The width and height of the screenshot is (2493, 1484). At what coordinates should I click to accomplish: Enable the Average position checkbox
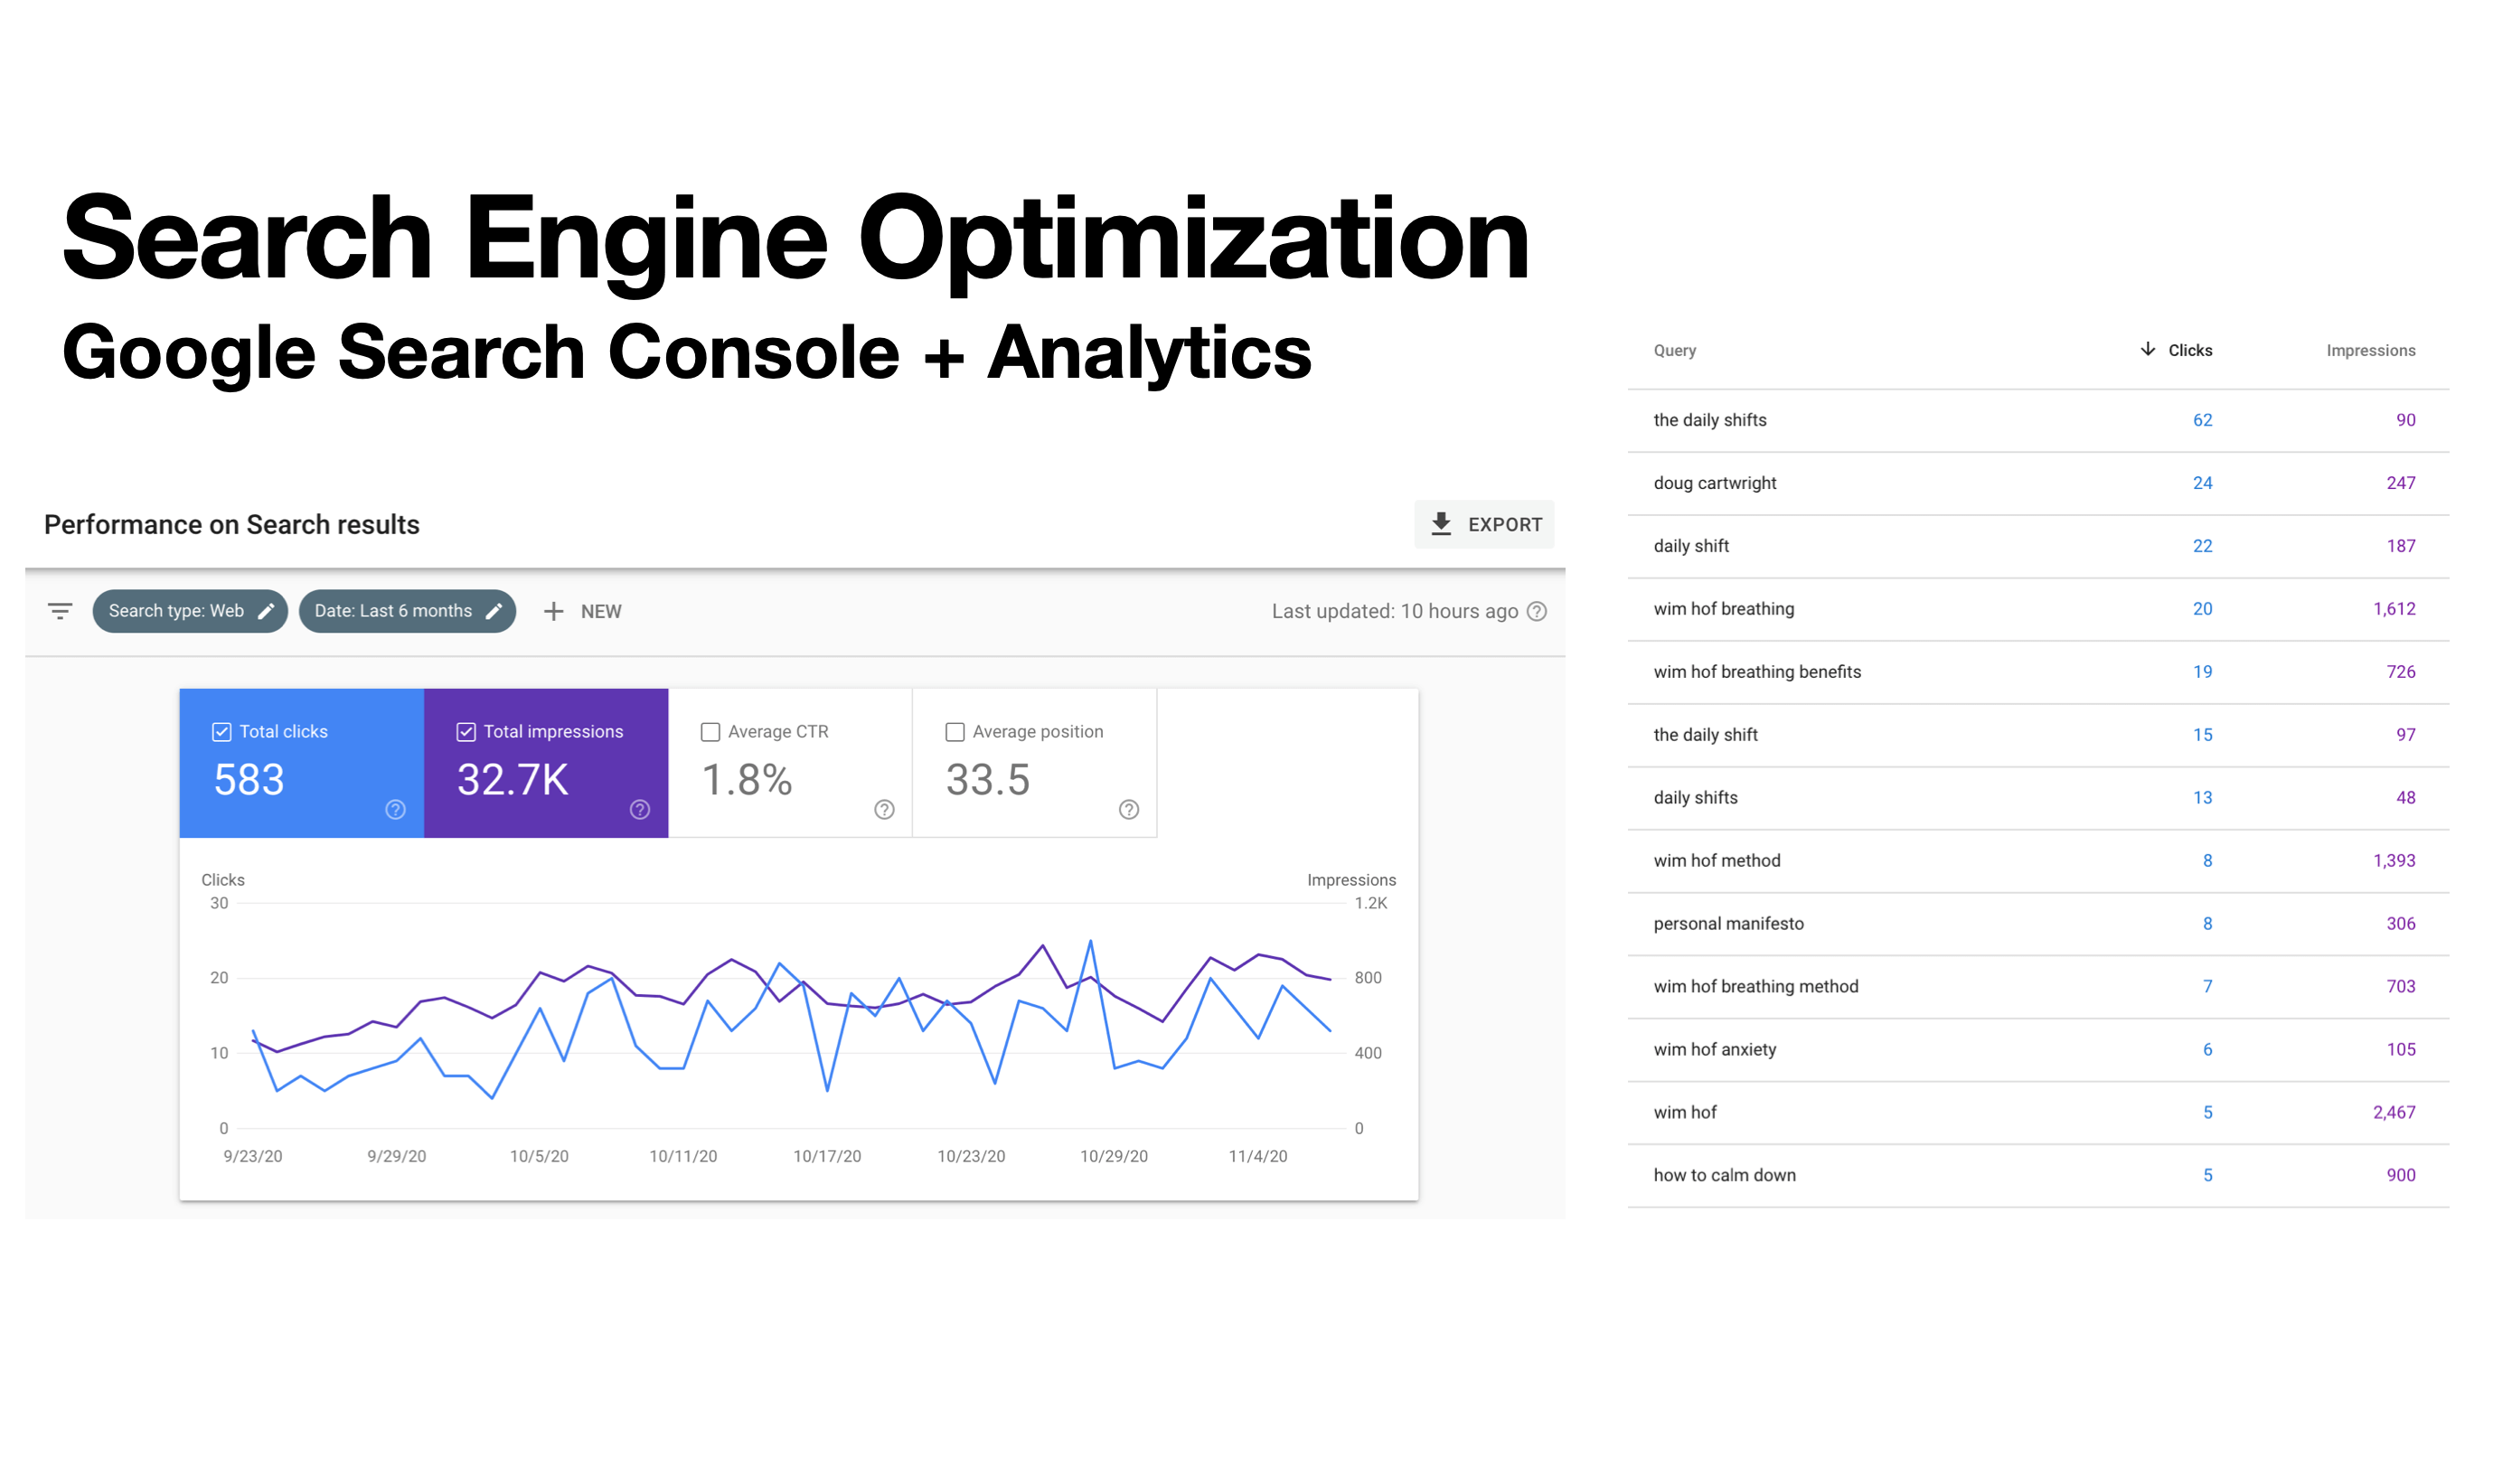click(x=955, y=732)
